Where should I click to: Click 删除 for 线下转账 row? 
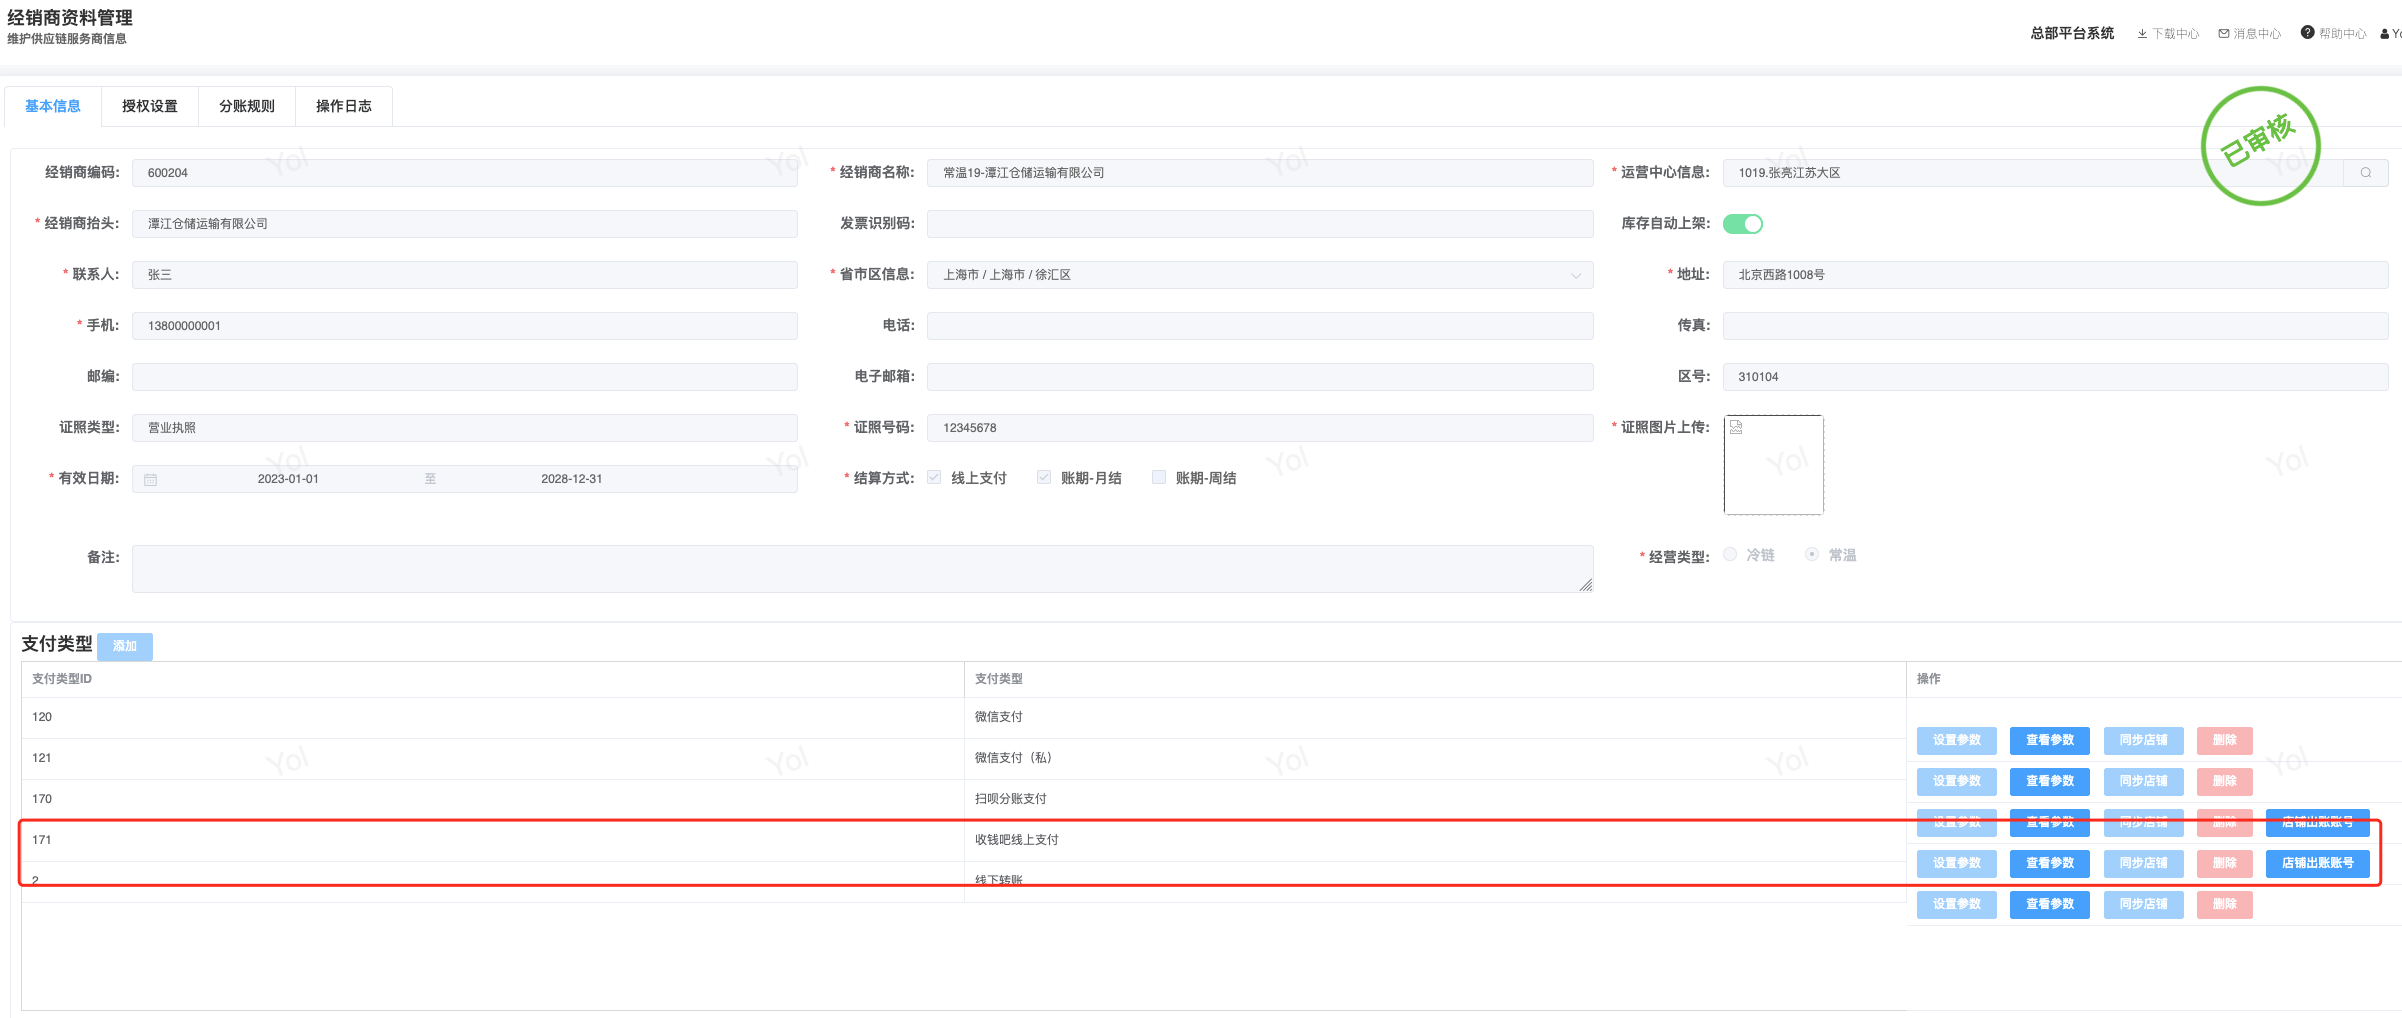click(x=2225, y=905)
